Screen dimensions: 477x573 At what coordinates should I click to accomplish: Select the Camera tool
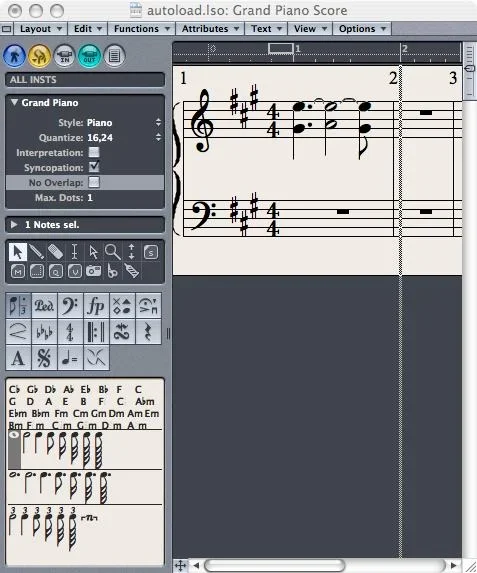click(x=94, y=271)
